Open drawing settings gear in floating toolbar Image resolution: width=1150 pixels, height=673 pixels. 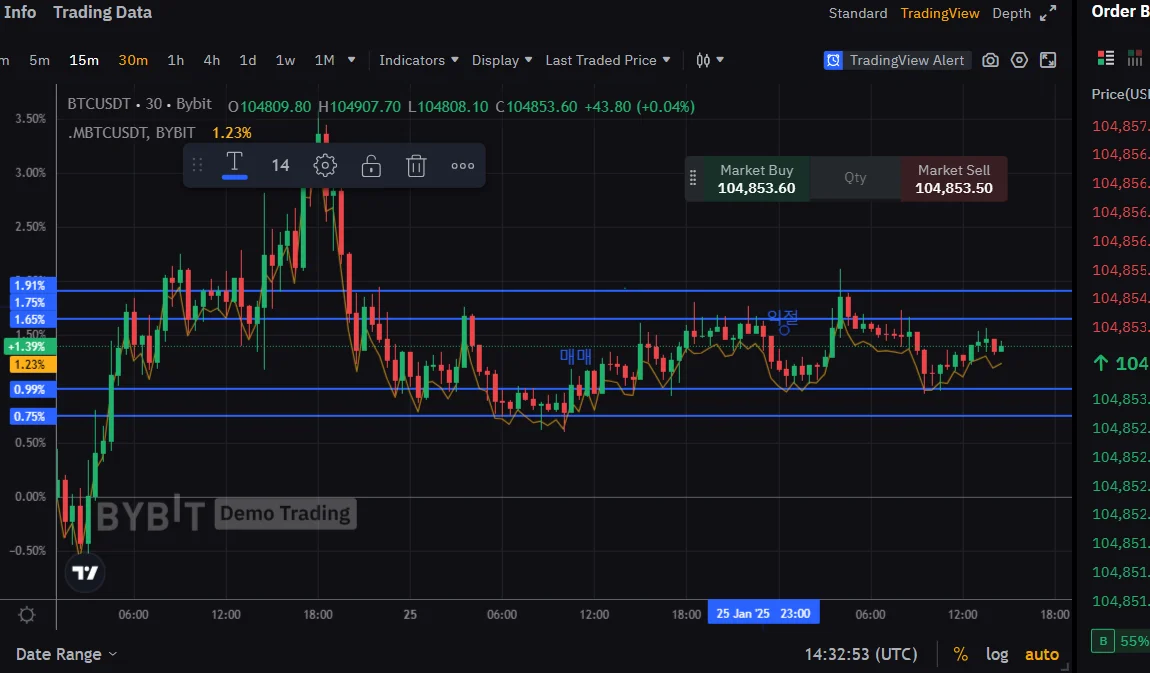(325, 166)
